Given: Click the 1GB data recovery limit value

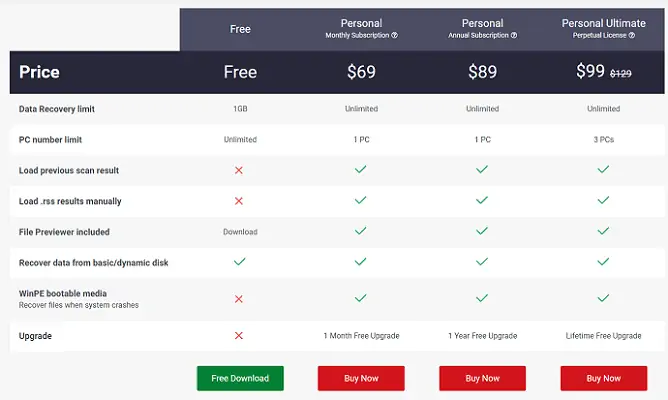Looking at the screenshot, I should click(240, 109).
